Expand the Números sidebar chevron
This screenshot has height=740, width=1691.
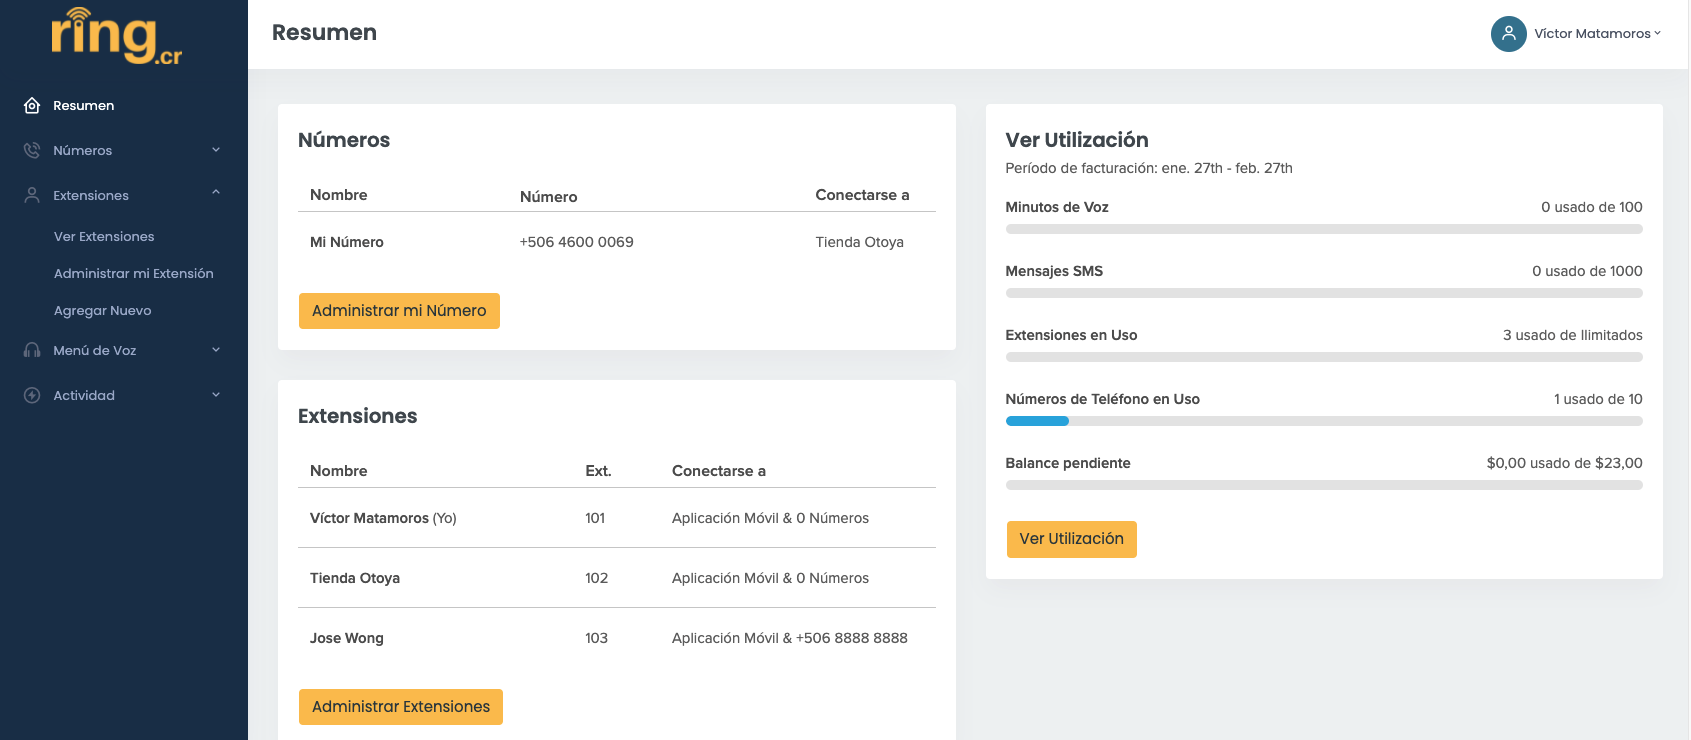coord(216,150)
